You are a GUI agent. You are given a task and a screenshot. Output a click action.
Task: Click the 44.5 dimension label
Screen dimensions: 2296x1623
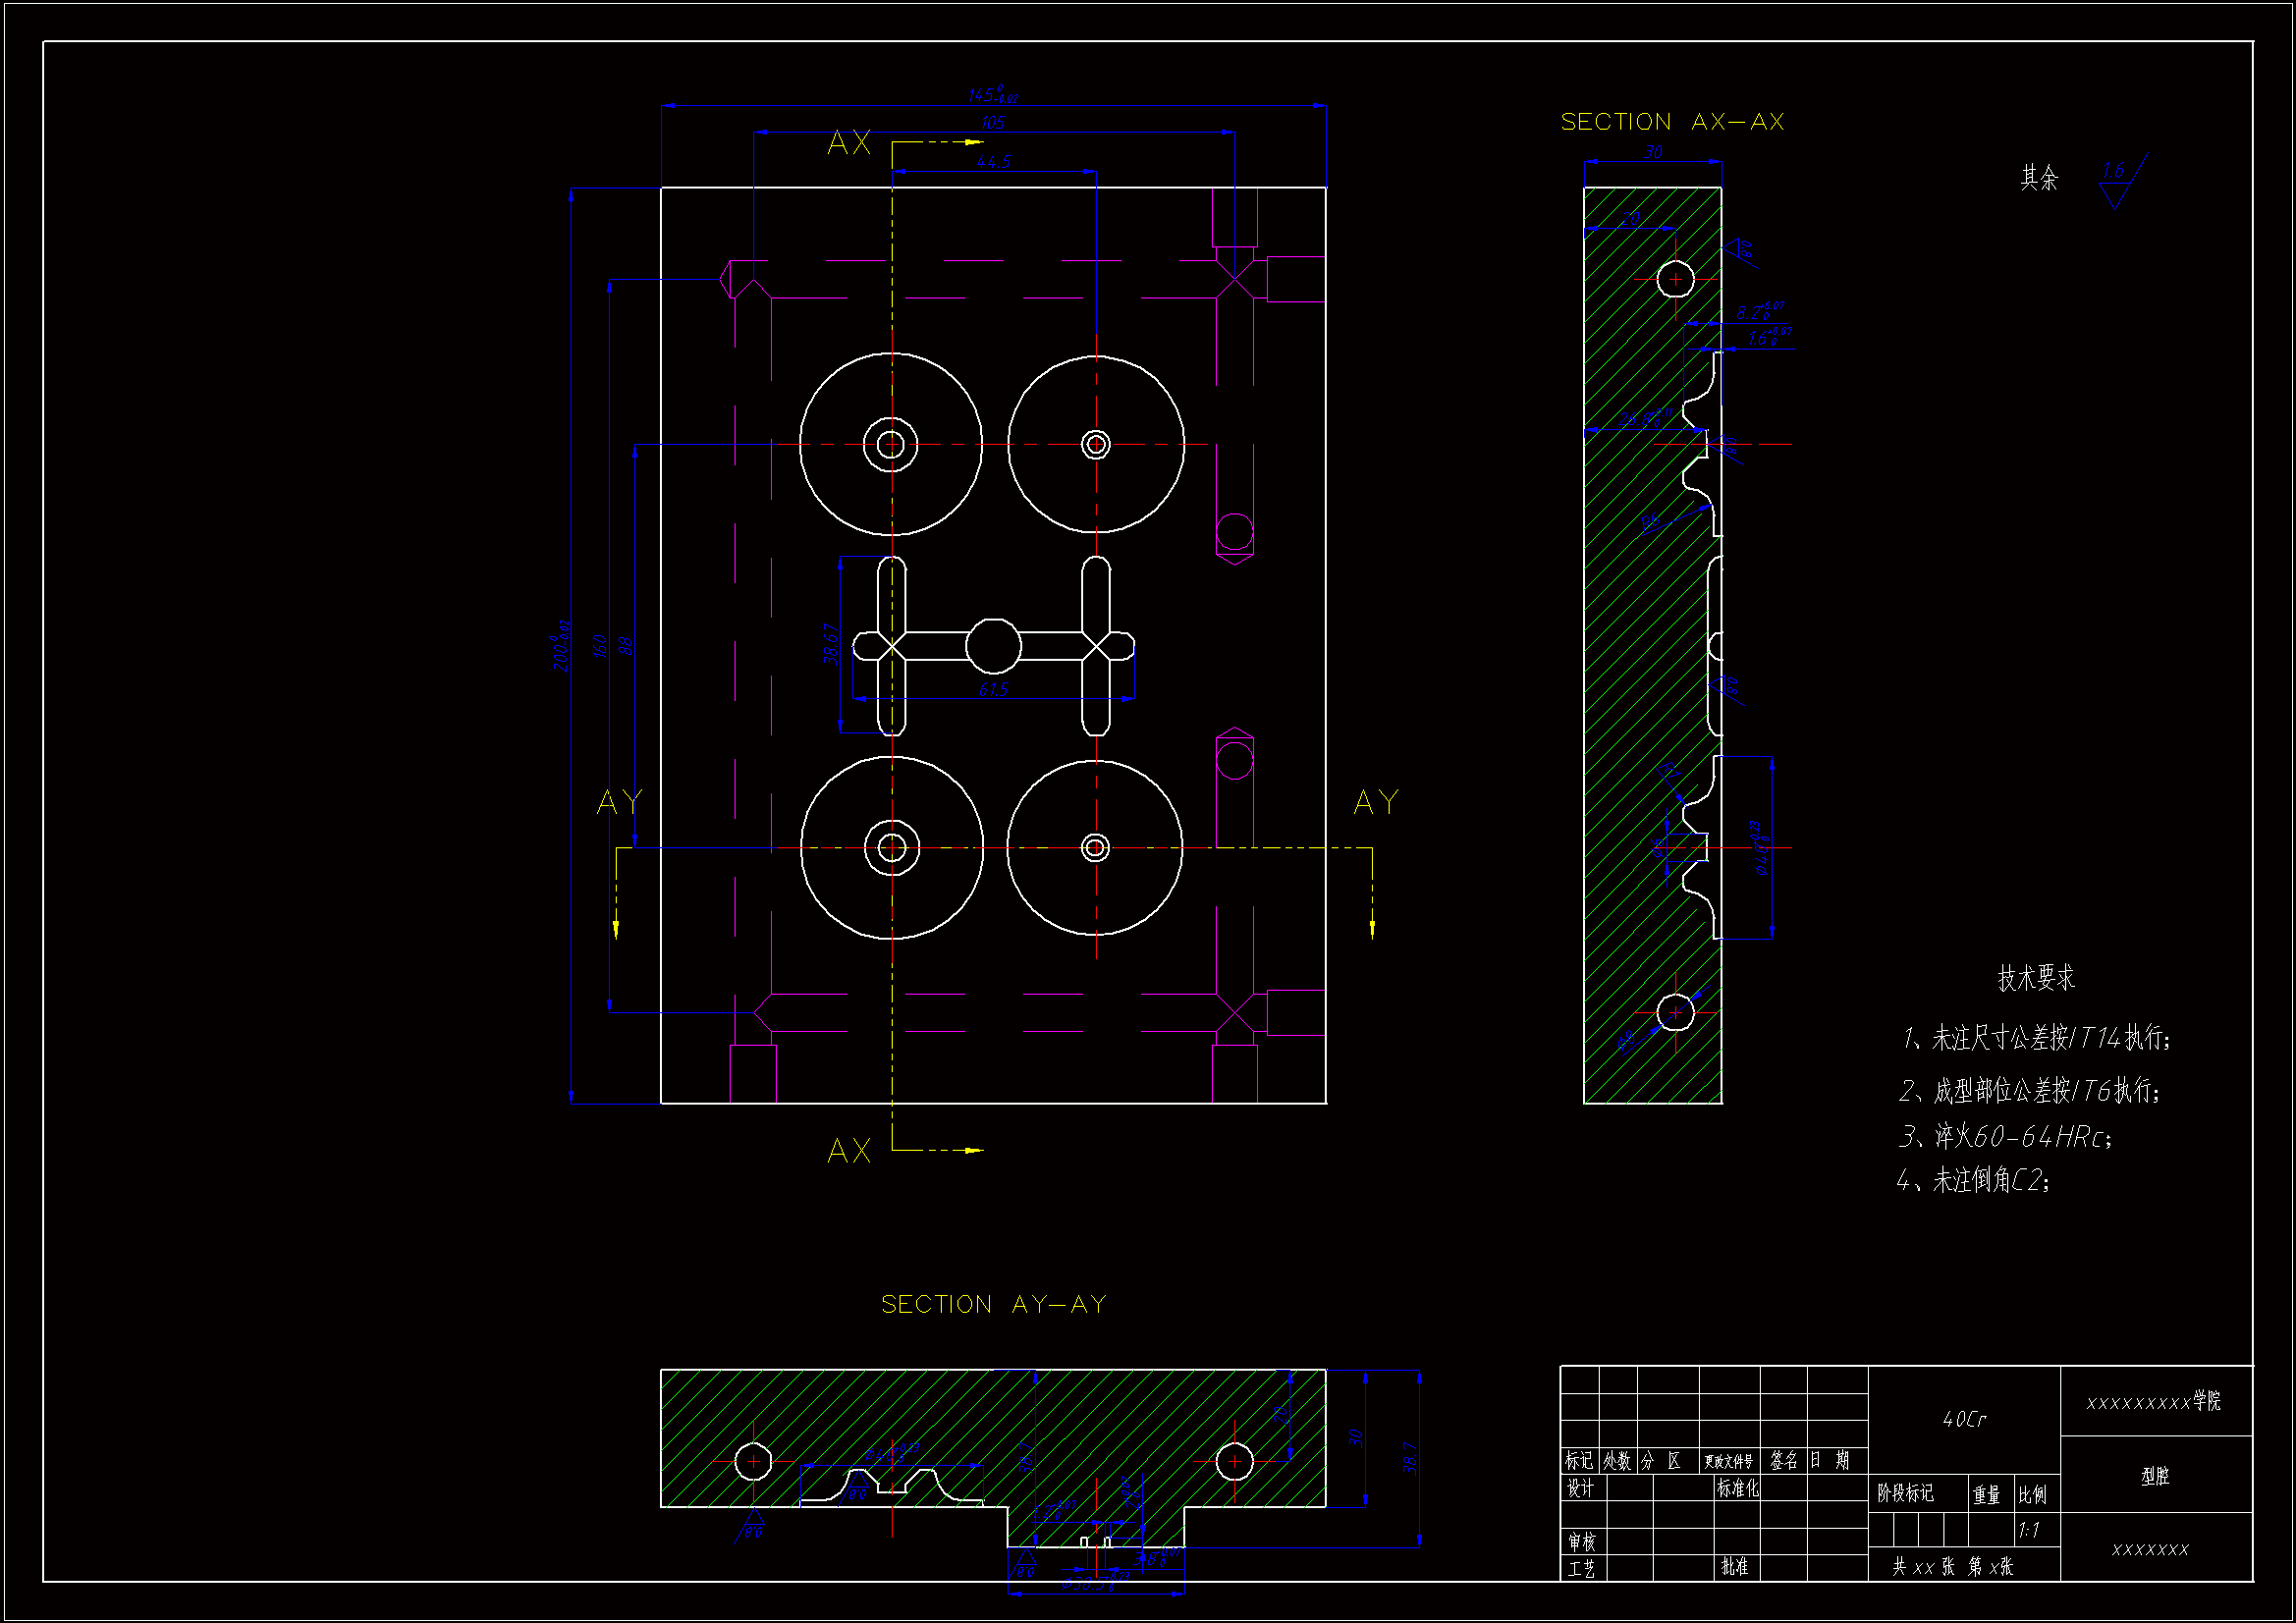[993, 162]
